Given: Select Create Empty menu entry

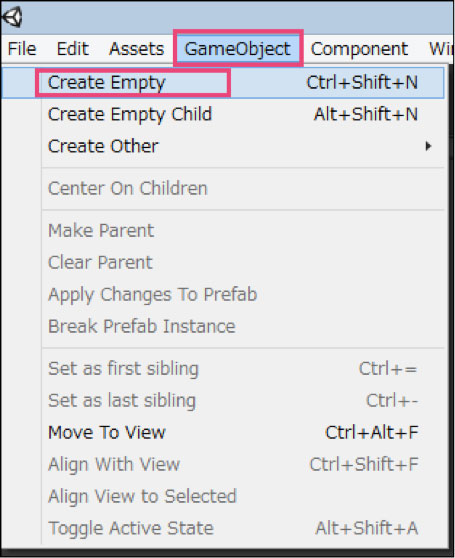Looking at the screenshot, I should click(223, 83).
